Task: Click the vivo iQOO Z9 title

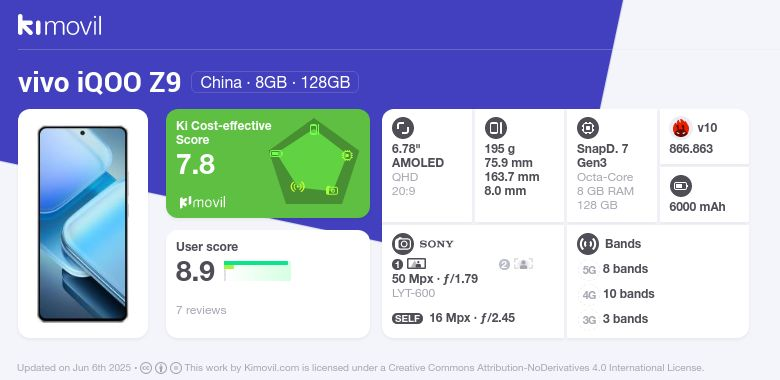Action: pos(99,83)
